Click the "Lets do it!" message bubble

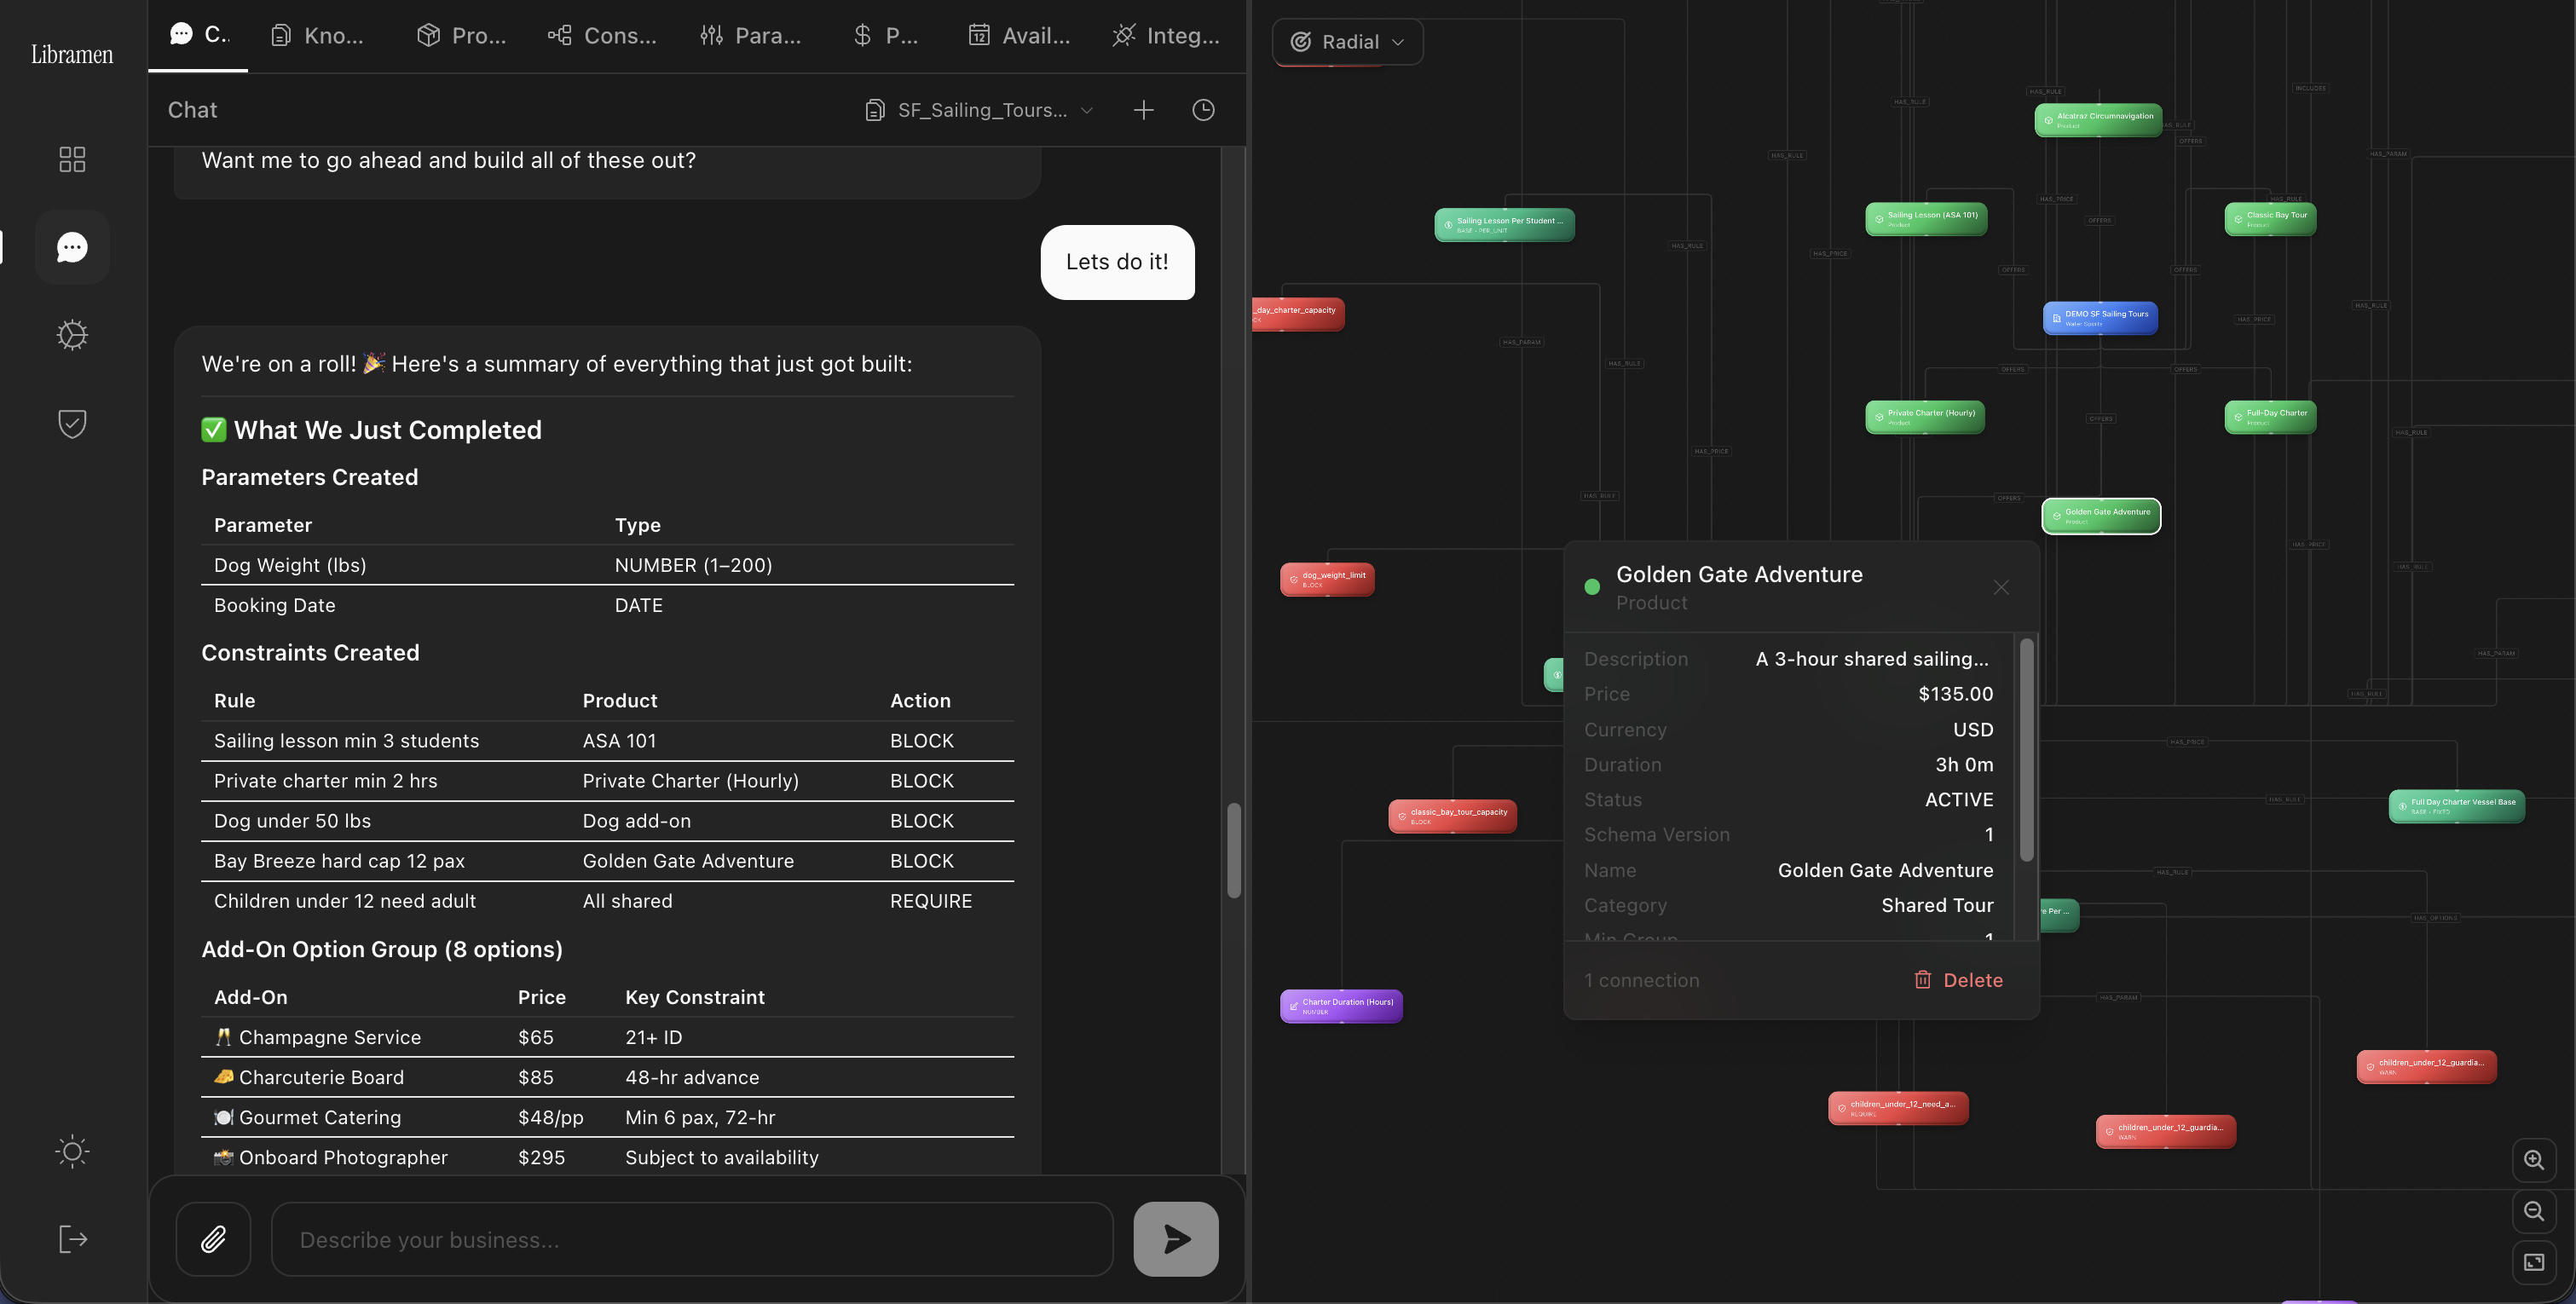pyautogui.click(x=1117, y=262)
